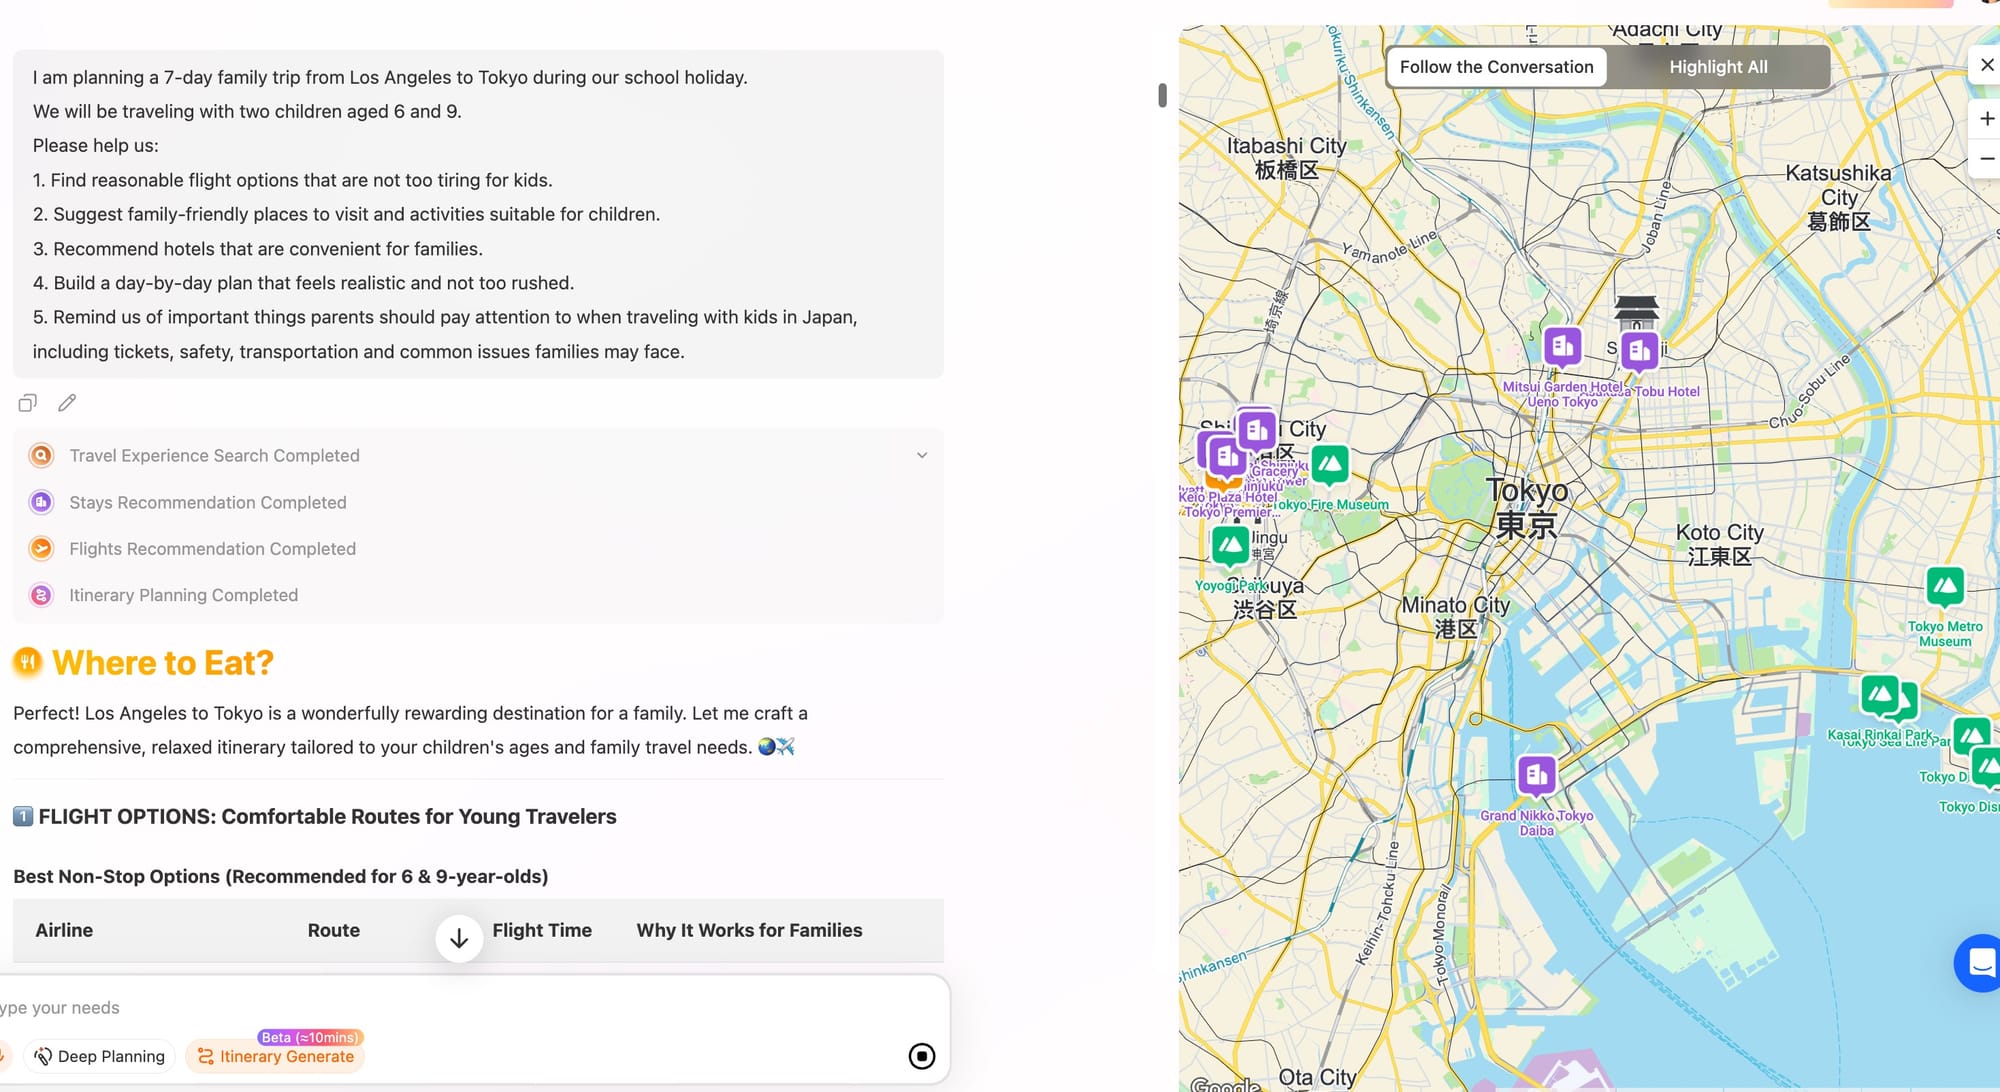Image resolution: width=2000 pixels, height=1092 pixels.
Task: Click the Type your needs input box
Action: (x=400, y=1008)
